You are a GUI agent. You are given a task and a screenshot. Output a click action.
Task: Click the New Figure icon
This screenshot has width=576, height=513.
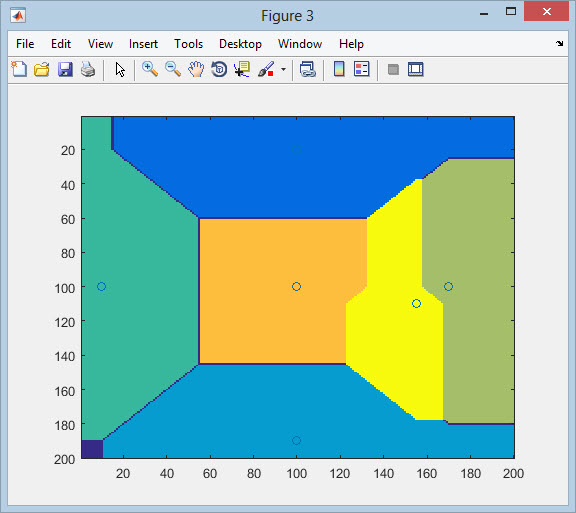[x=19, y=69]
